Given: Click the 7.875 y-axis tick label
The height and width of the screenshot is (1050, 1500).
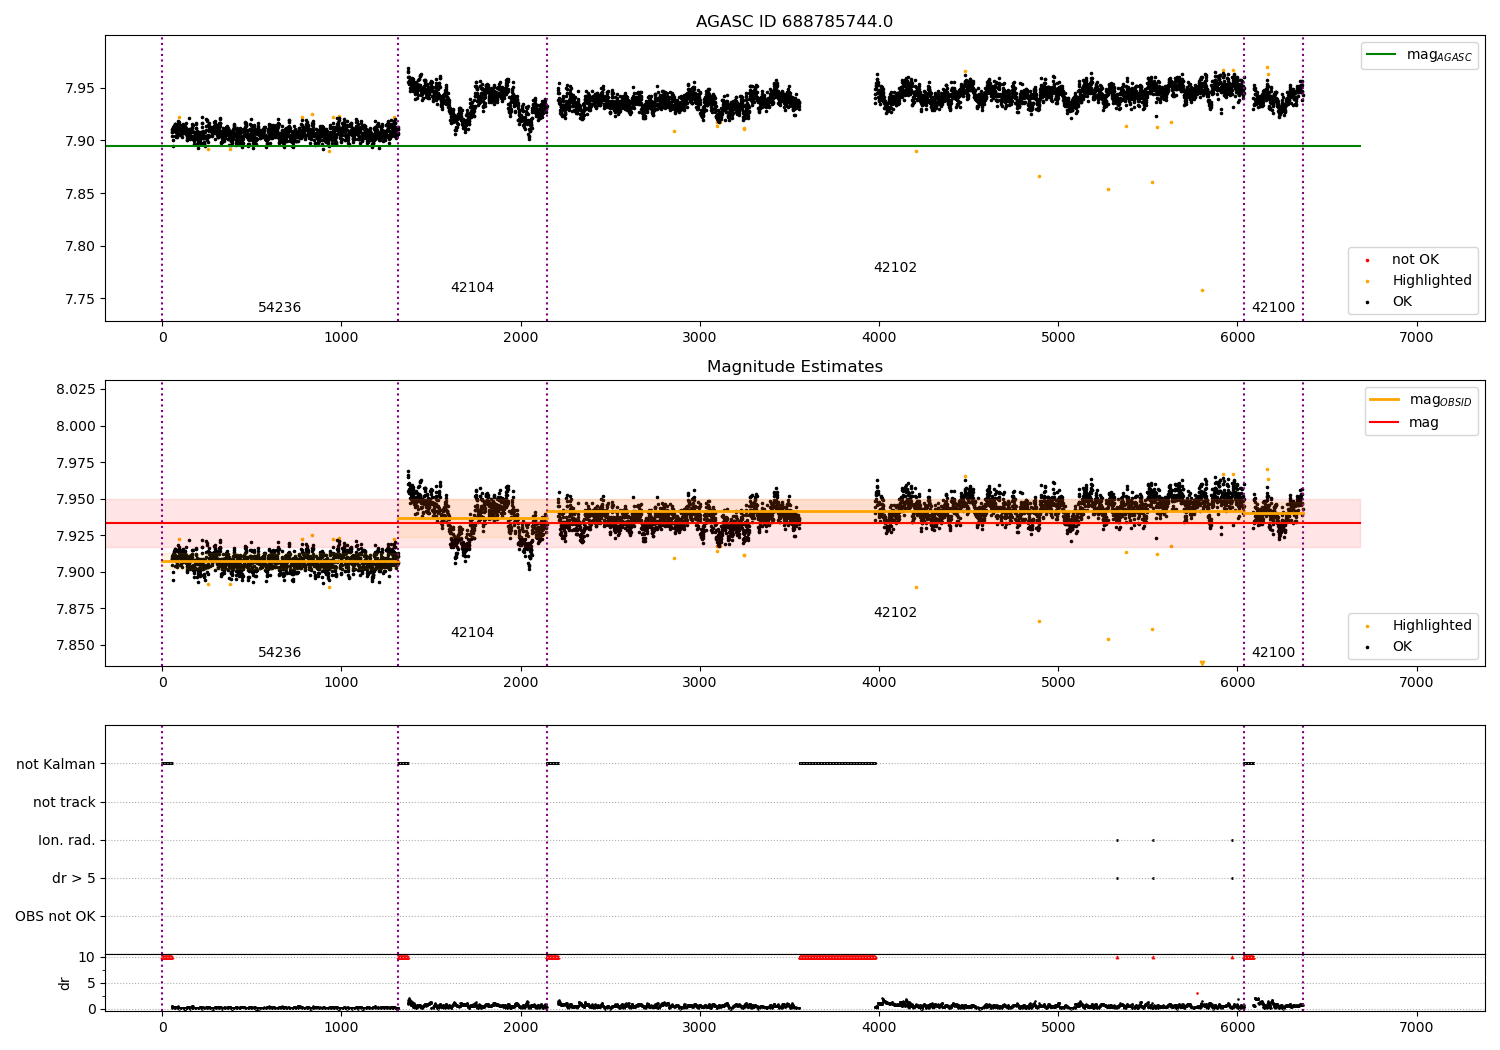Looking at the screenshot, I should pyautogui.click(x=74, y=609).
